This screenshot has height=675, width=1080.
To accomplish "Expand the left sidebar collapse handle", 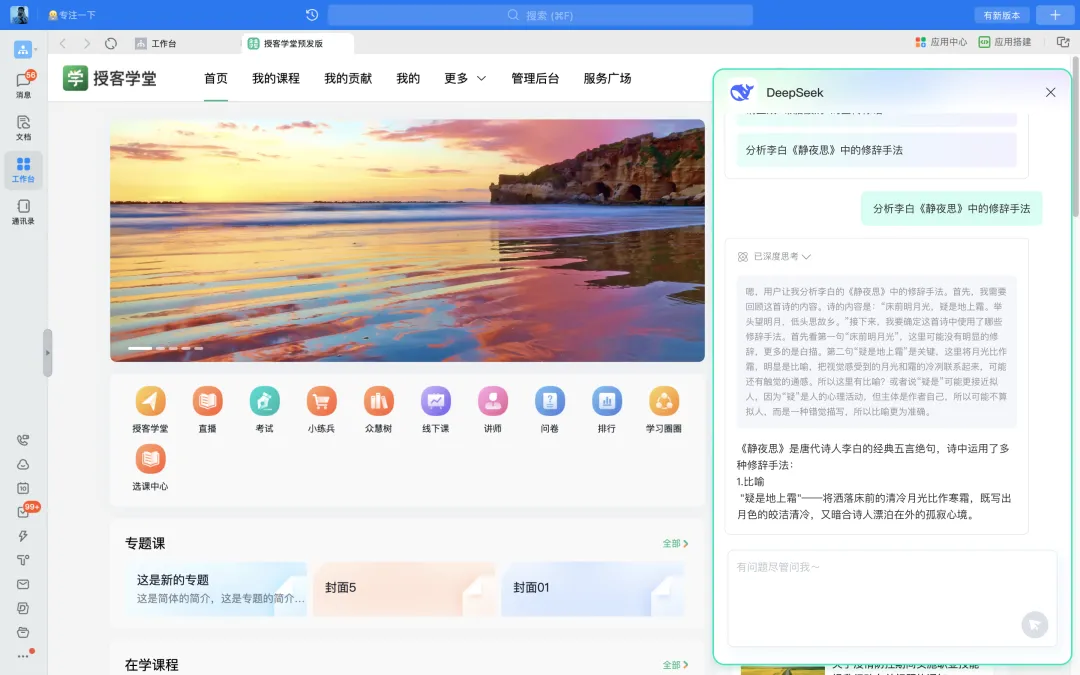I will click(47, 353).
